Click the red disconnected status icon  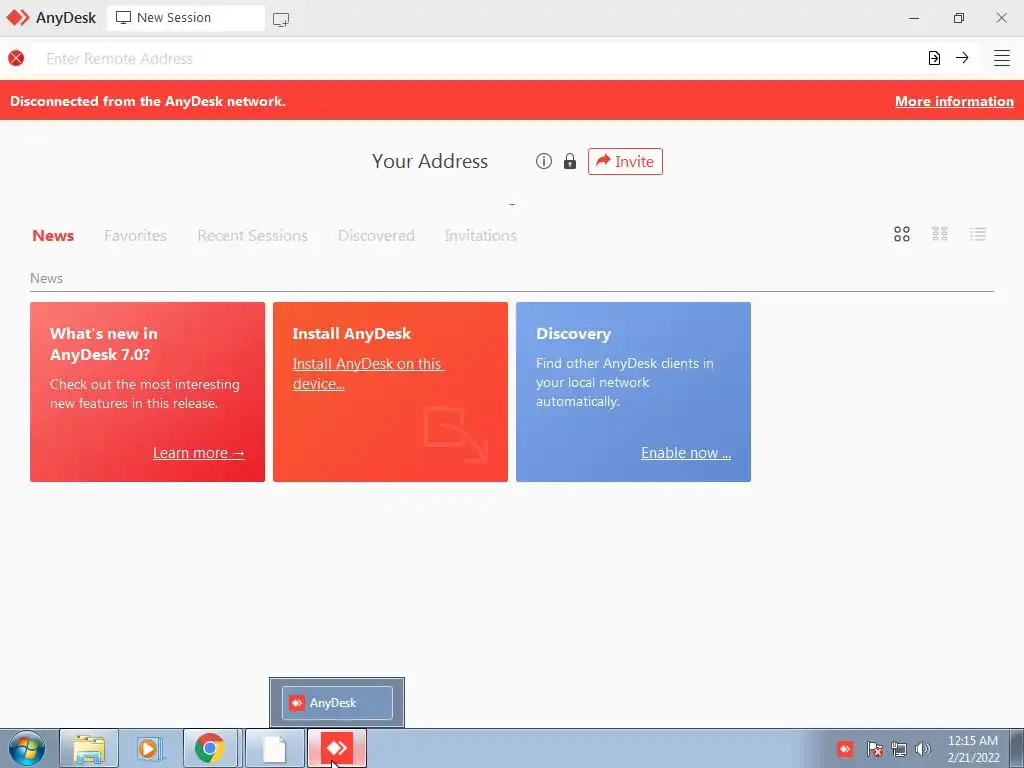[x=16, y=58]
